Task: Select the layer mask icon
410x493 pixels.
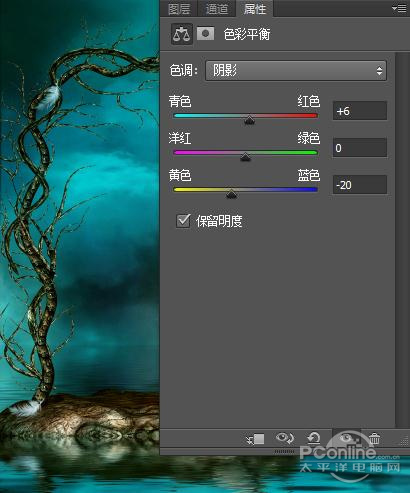Action: [205, 34]
